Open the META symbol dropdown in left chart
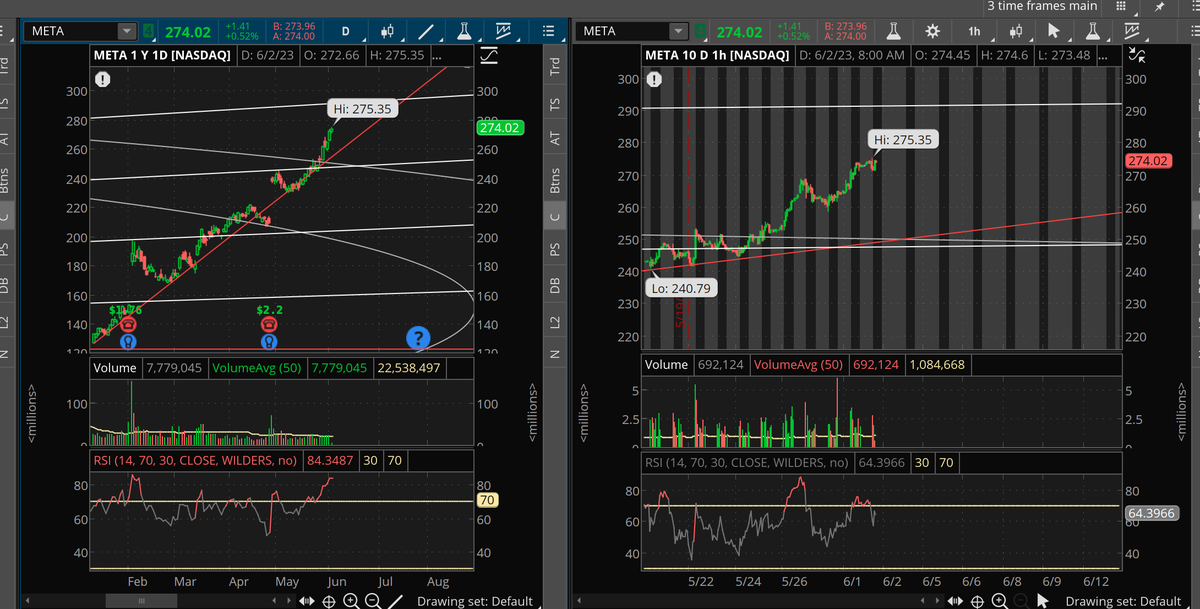This screenshot has height=609, width=1200. click(126, 31)
